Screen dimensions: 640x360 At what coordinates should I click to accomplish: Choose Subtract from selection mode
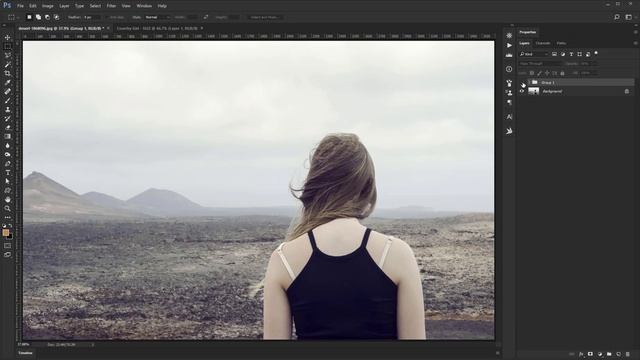coord(47,17)
